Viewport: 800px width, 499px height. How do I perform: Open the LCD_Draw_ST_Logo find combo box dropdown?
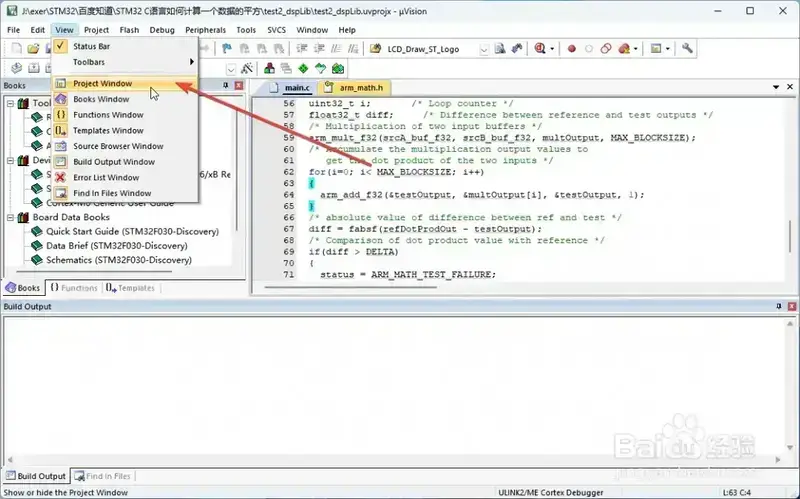click(x=484, y=48)
